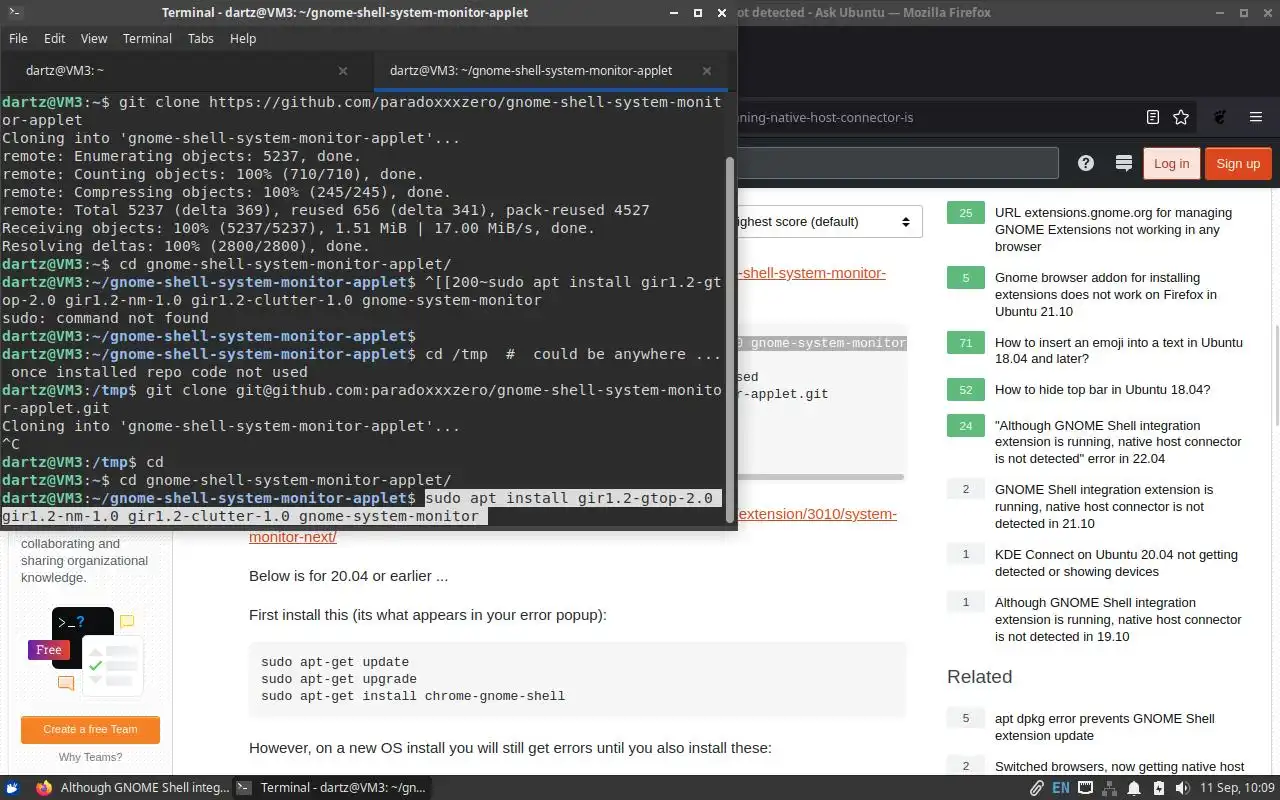The image size is (1280, 800).
Task: Open the GNOME Shell integration extension icon
Action: coord(1220,117)
